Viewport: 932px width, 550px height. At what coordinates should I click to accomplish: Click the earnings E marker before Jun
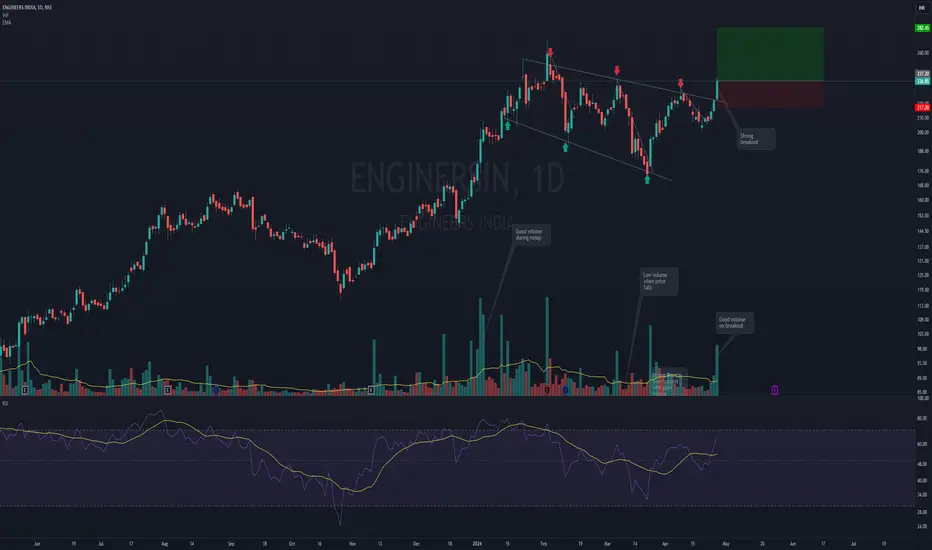point(25,390)
